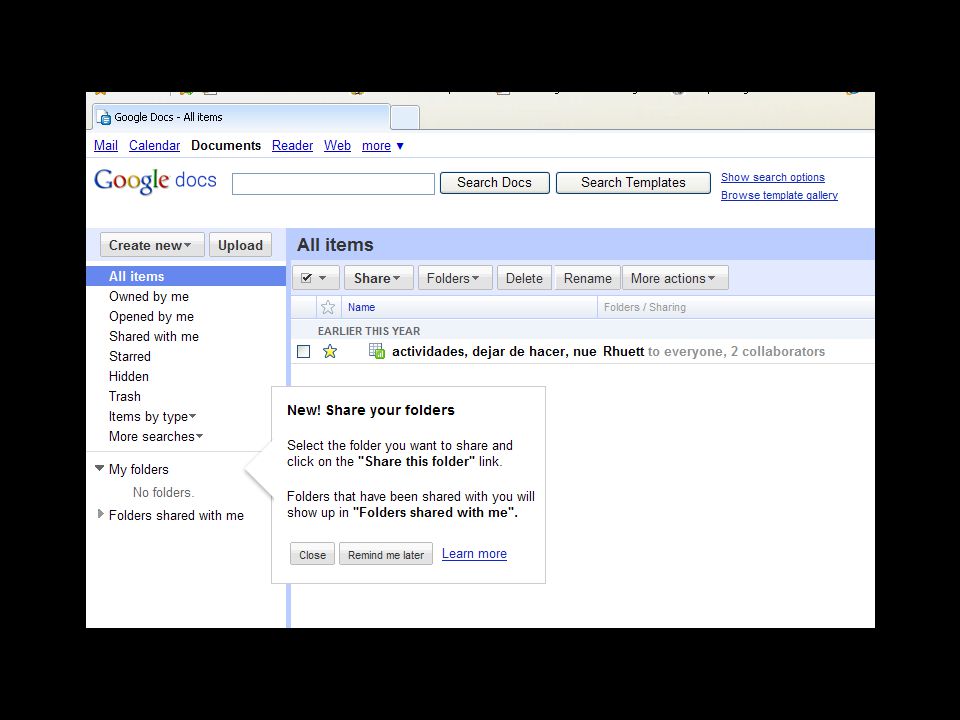960x720 pixels.
Task: Open the select-all checkbox dropdown
Action: 316,278
